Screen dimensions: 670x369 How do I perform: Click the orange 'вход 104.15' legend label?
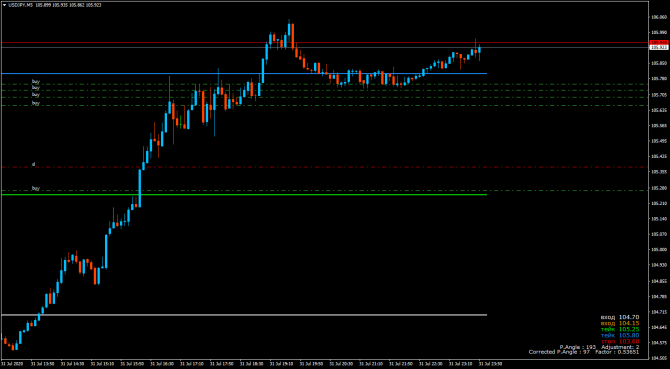point(620,323)
